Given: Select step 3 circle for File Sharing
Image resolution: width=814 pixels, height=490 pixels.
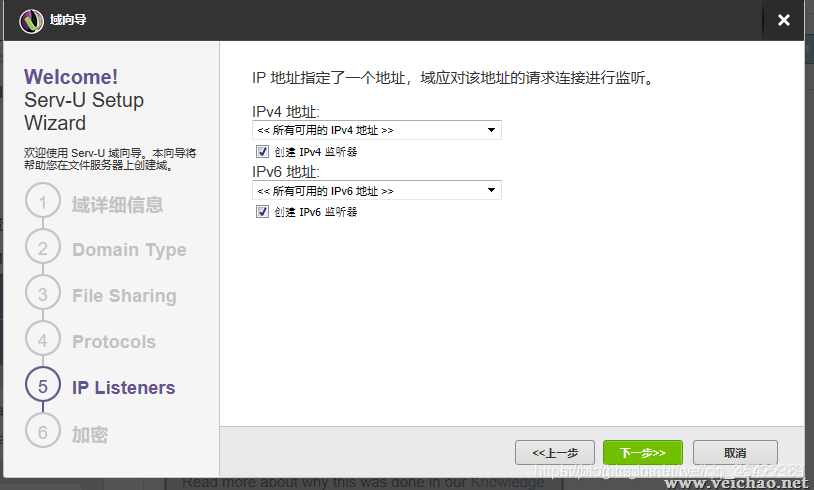Looking at the screenshot, I should pyautogui.click(x=43, y=293).
